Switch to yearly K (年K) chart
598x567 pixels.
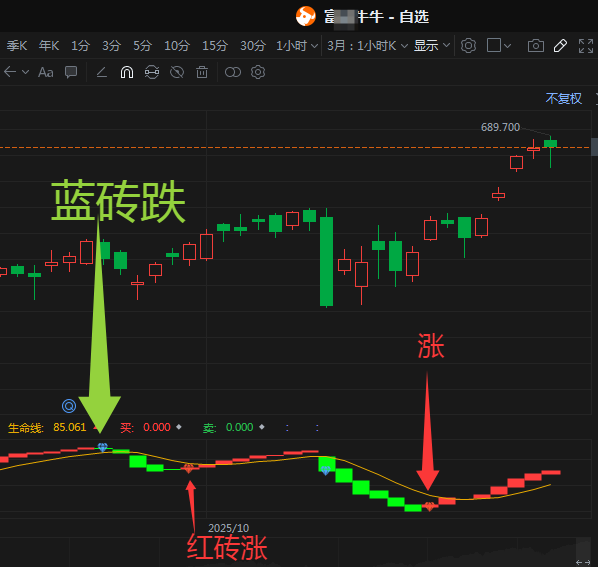(49, 46)
